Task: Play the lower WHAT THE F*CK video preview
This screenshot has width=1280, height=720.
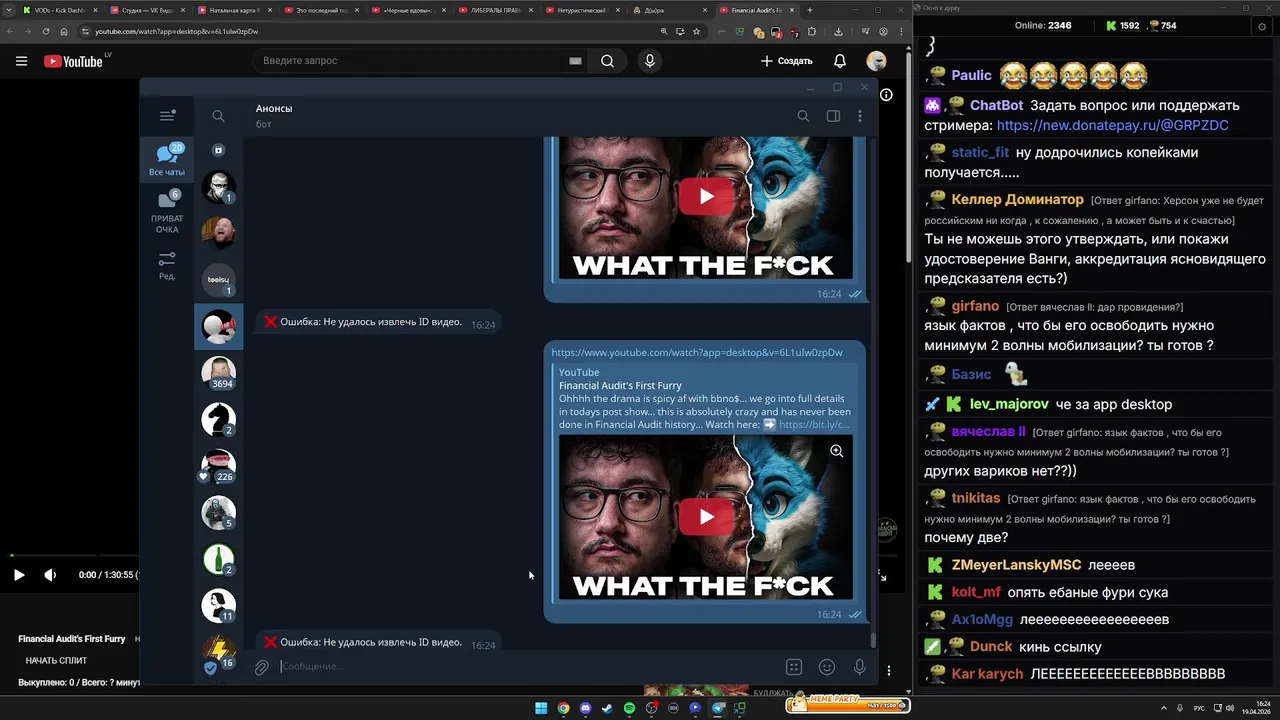Action: tap(706, 516)
